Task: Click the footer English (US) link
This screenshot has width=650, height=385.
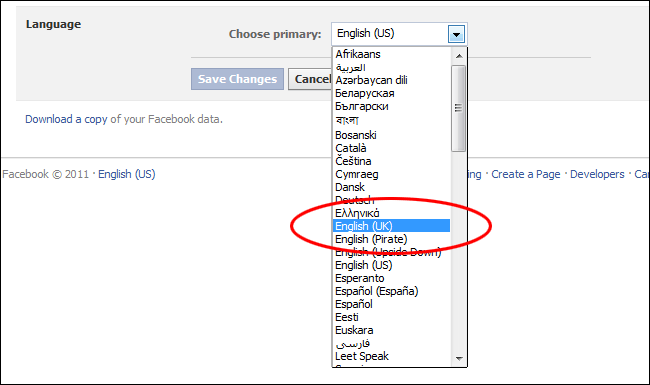Action: tap(127, 174)
